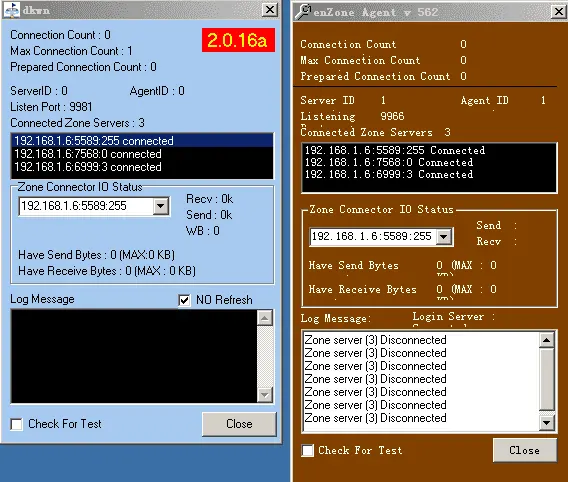Click the down arrow of the dkwn log scrollbar
The width and height of the screenshot is (568, 482).
[x=265, y=394]
